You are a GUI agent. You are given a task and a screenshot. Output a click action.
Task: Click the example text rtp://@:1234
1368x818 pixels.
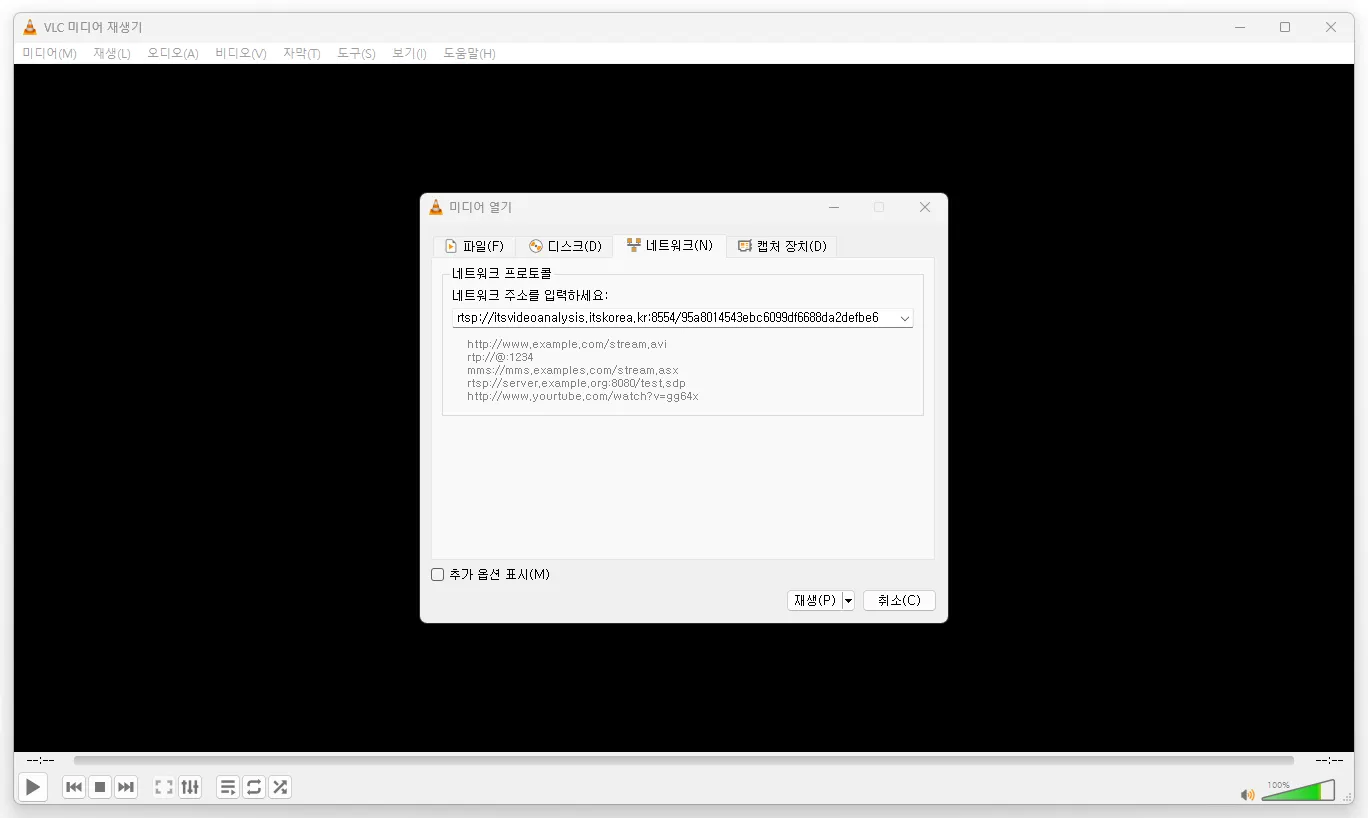[500, 357]
